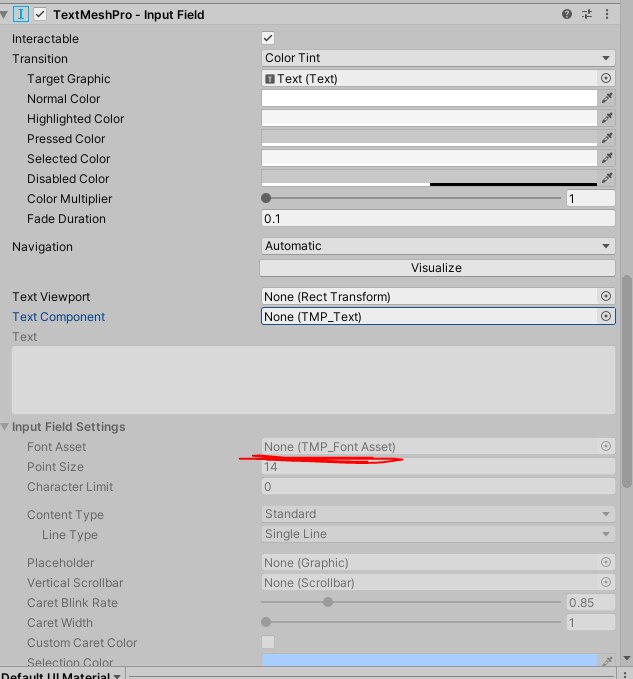Click the Transition label
This screenshot has height=679, width=633.
click(40, 58)
